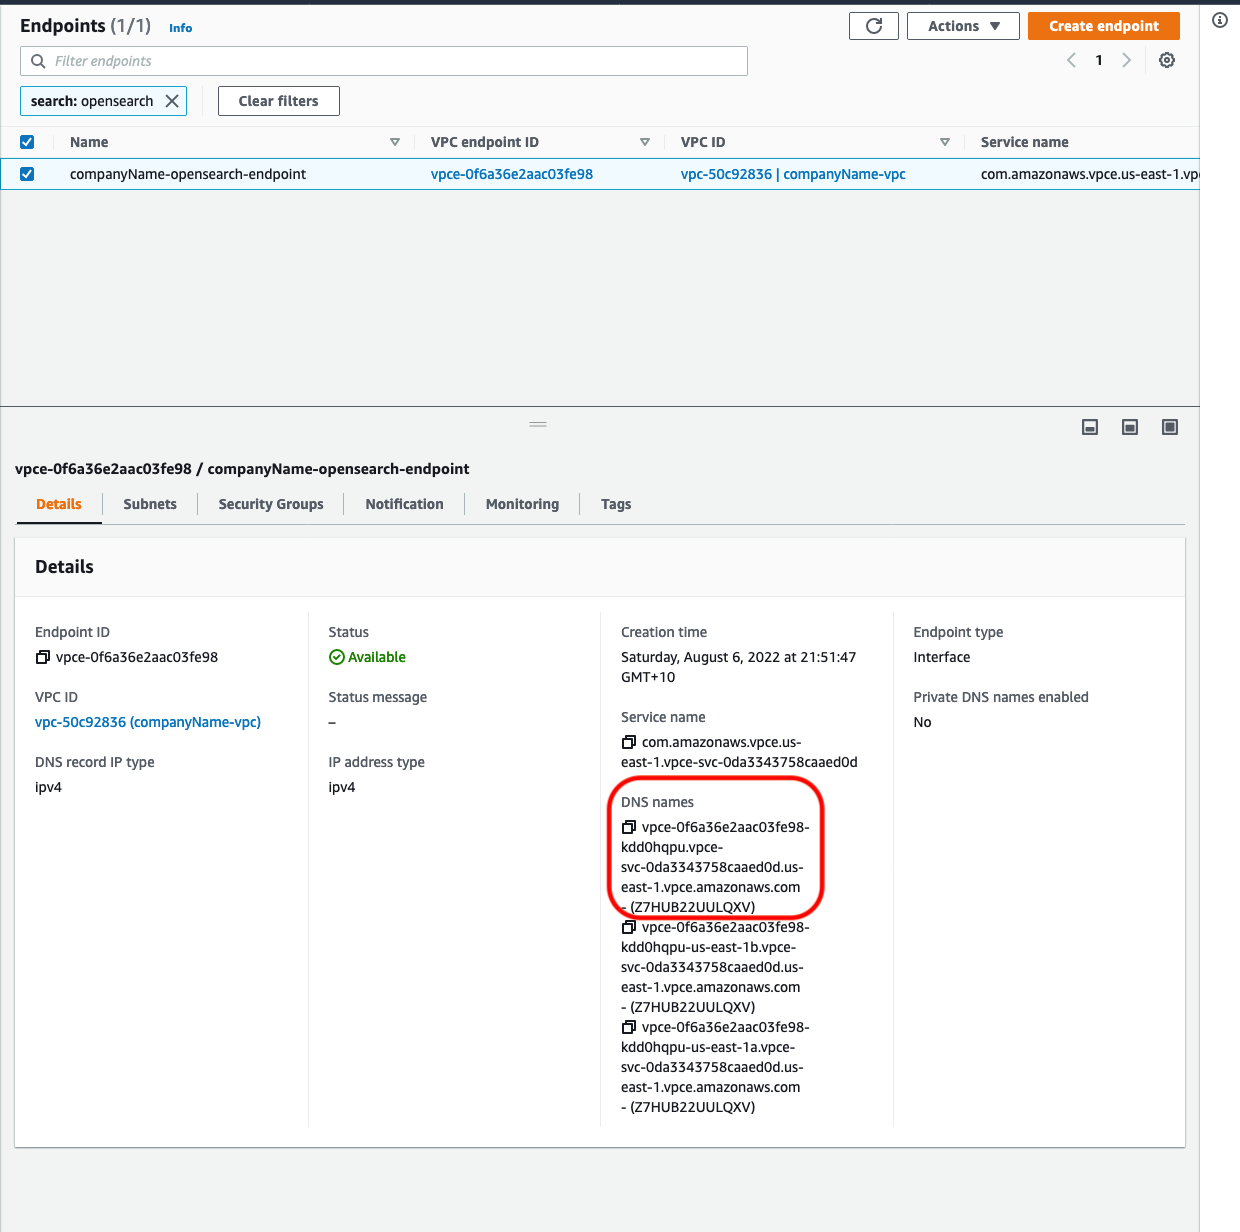Copy the us-east-1b DNS name
This screenshot has width=1240, height=1232.
coord(628,927)
